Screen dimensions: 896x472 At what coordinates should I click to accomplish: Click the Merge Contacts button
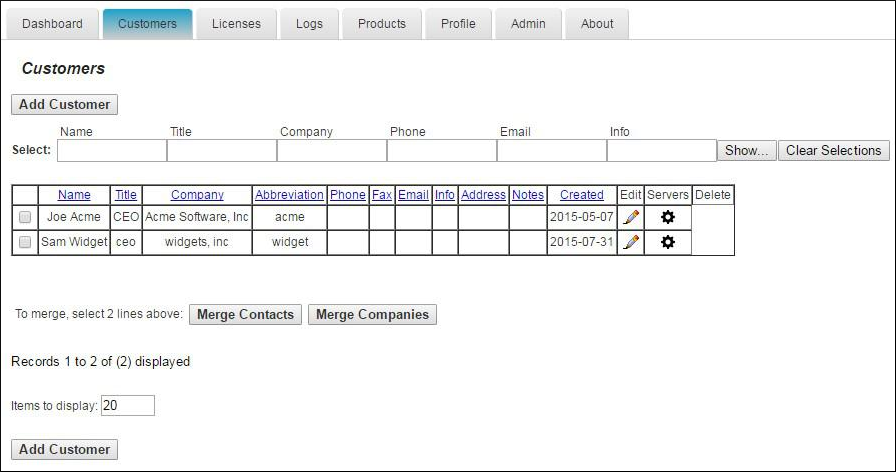pos(245,315)
